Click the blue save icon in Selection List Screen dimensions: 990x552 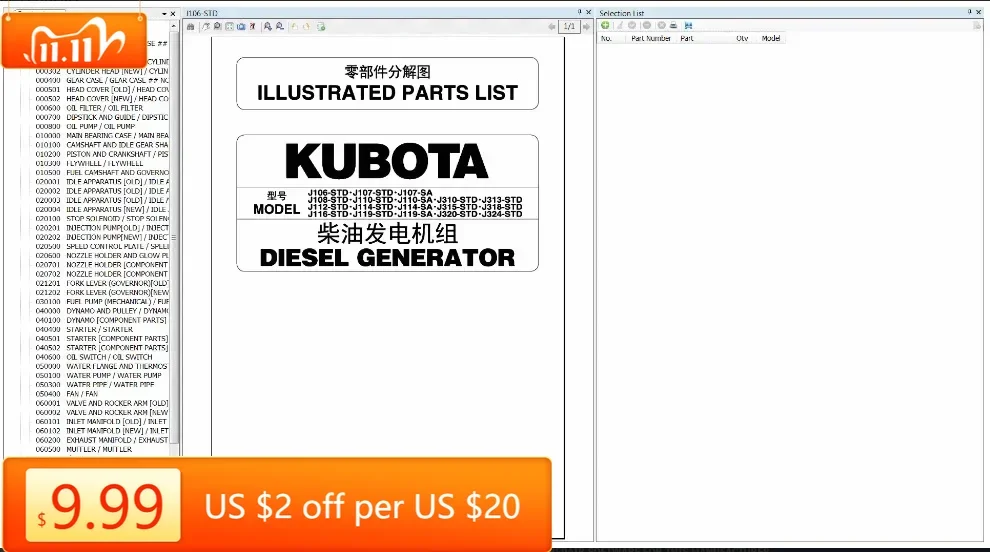(x=688, y=25)
